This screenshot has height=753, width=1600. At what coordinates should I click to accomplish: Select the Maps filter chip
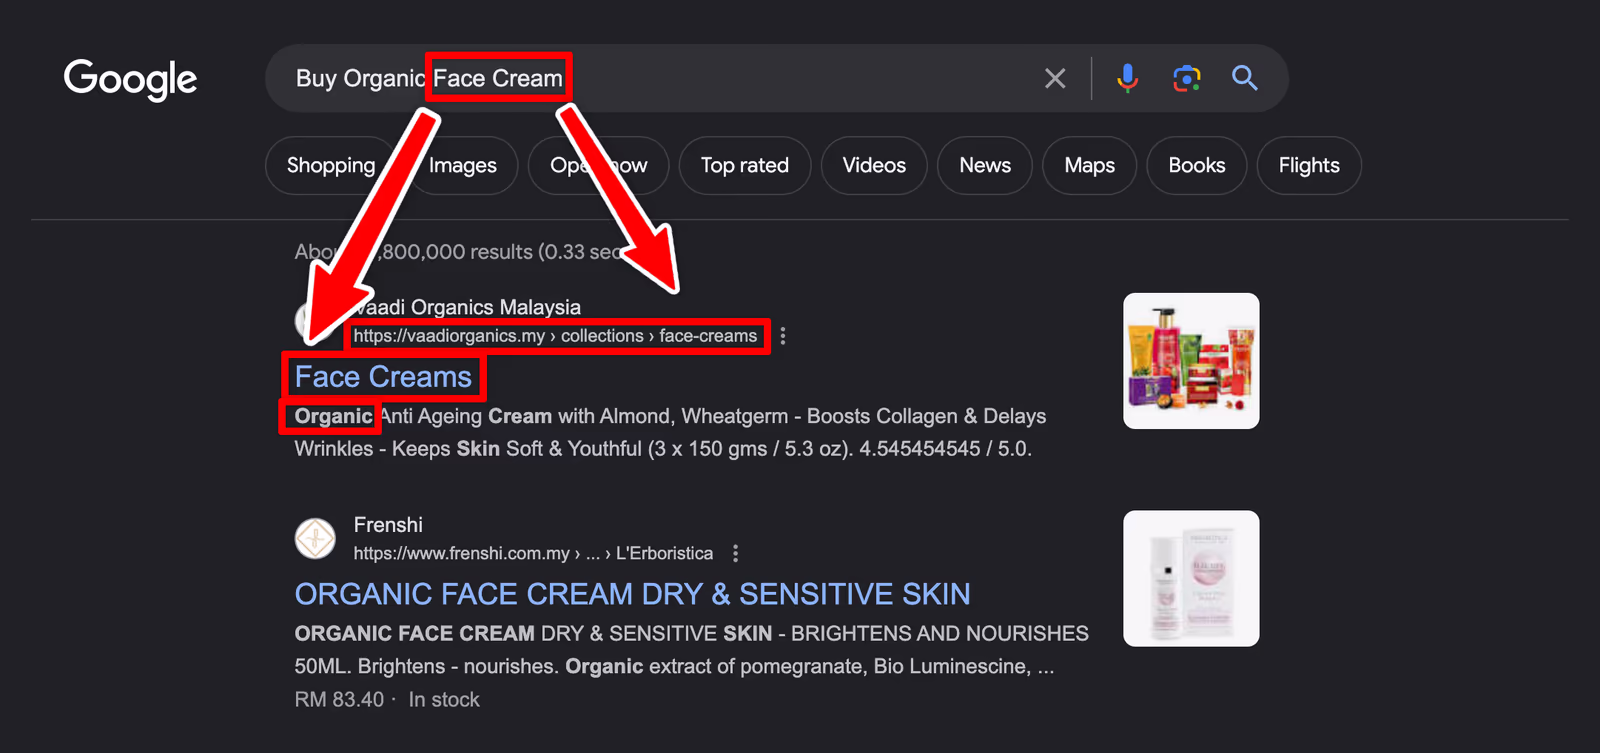pos(1089,165)
